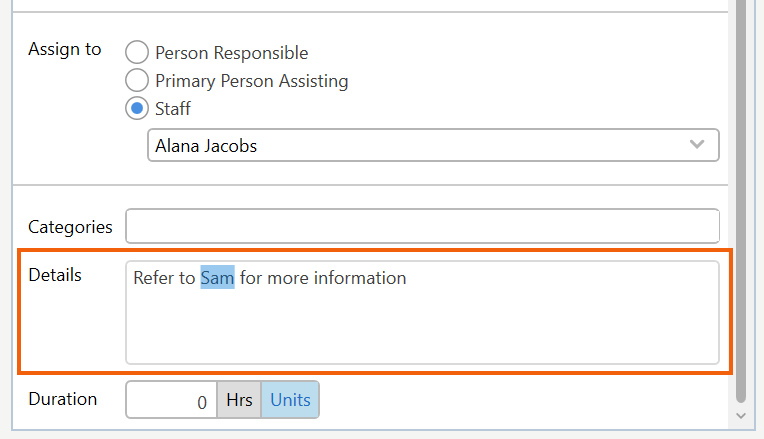Viewport: 764px width, 439px height.
Task: Click the word Refer in Details text
Action: tap(154, 278)
